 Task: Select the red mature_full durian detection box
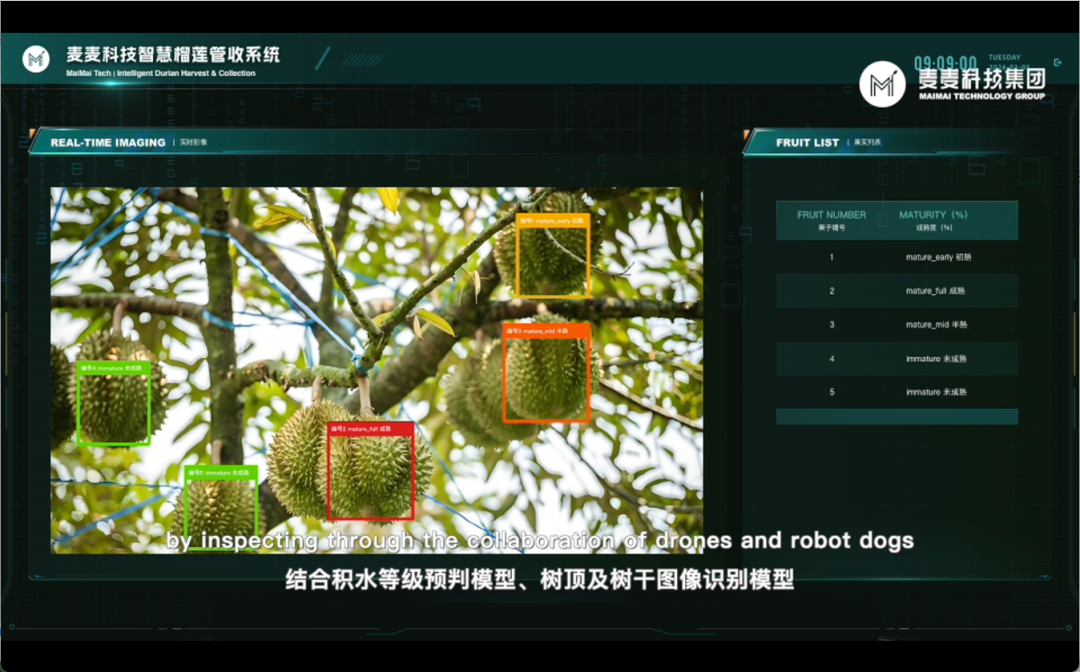pyautogui.click(x=371, y=471)
